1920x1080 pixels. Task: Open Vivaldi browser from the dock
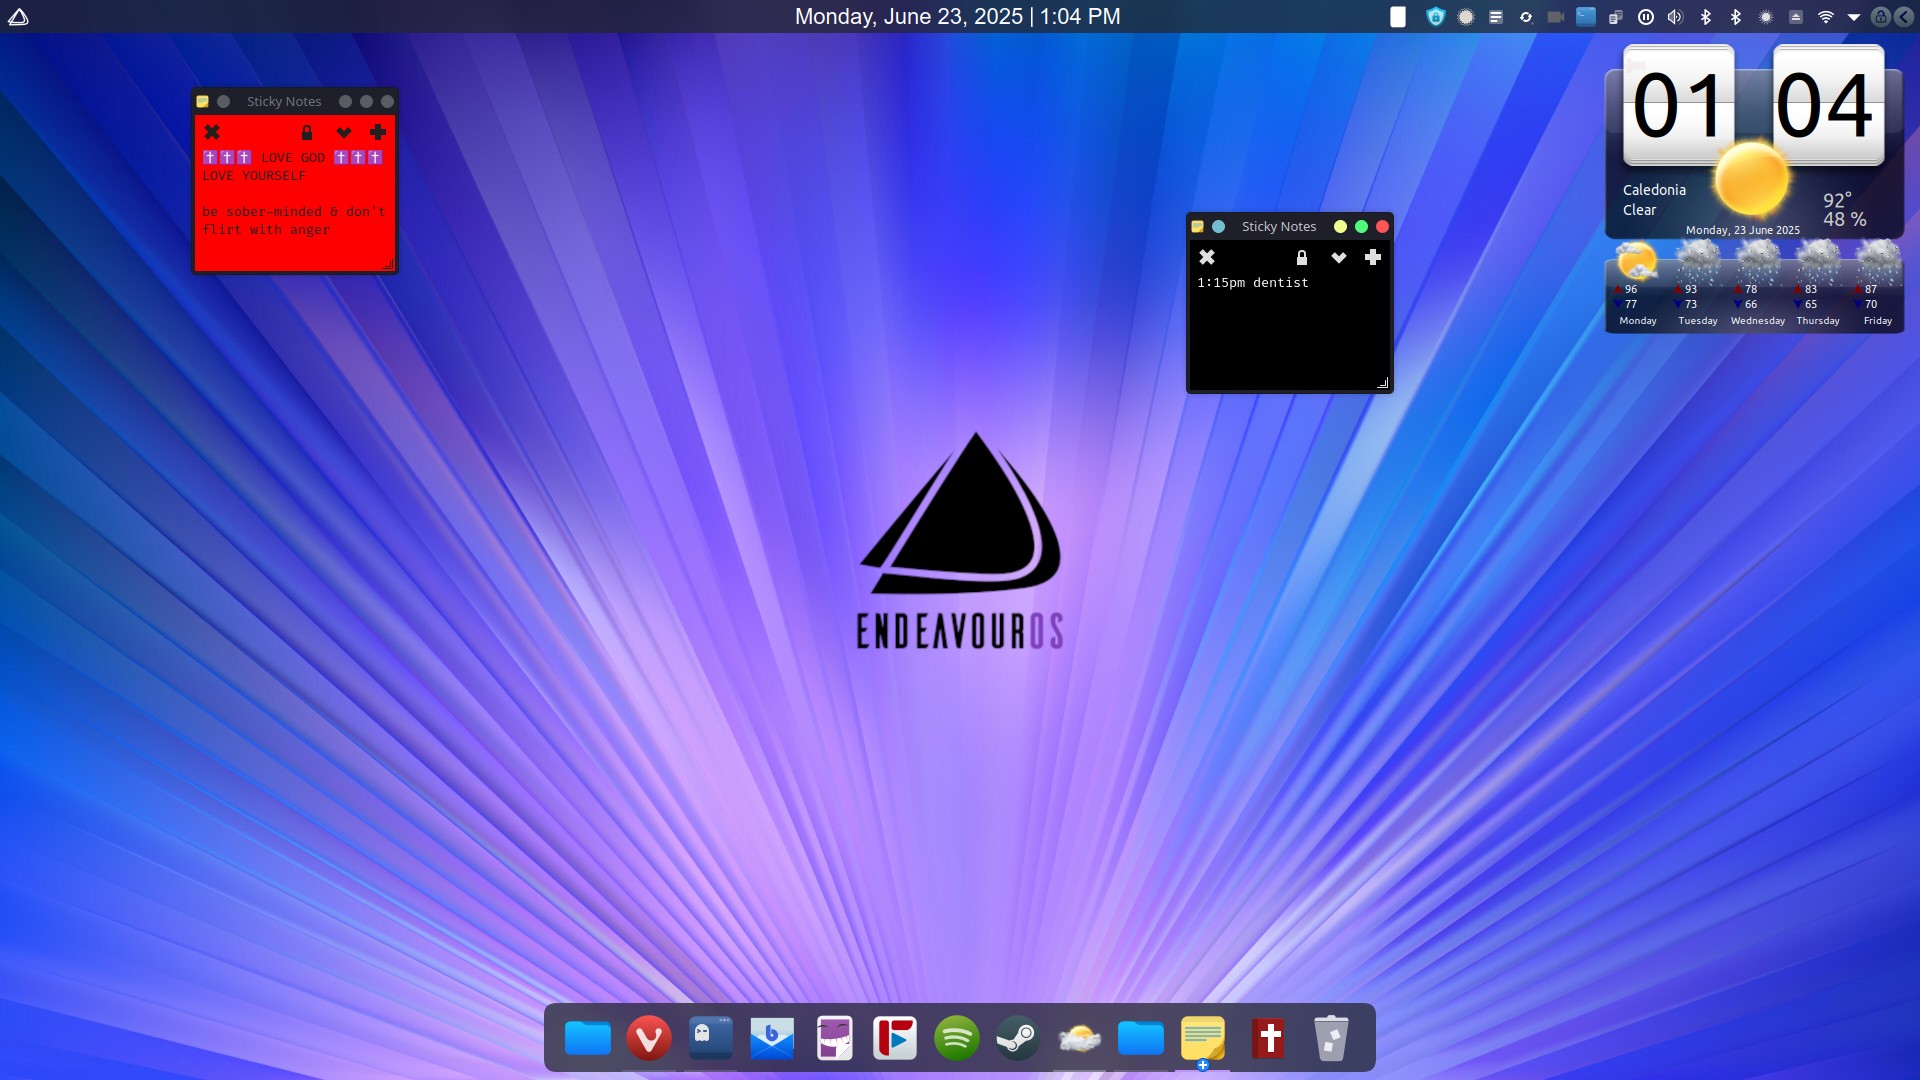pyautogui.click(x=648, y=1038)
